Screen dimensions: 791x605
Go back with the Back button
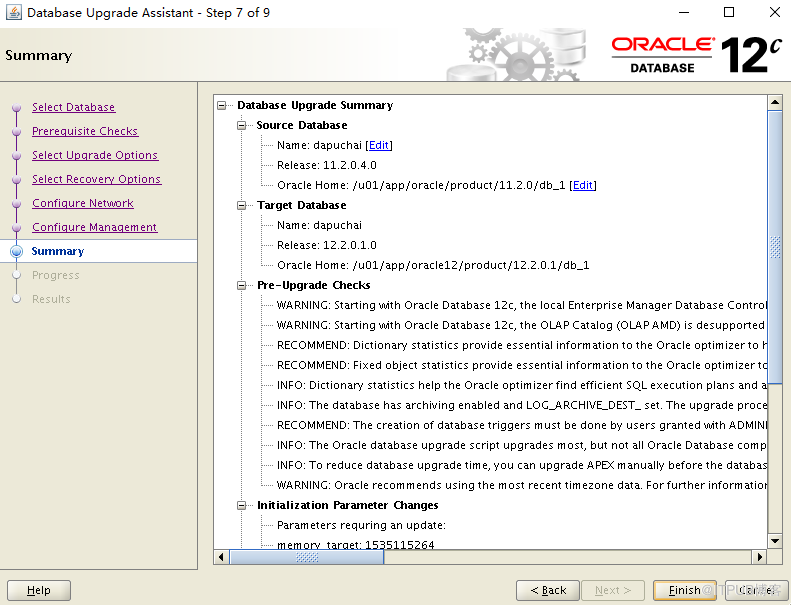click(x=548, y=590)
